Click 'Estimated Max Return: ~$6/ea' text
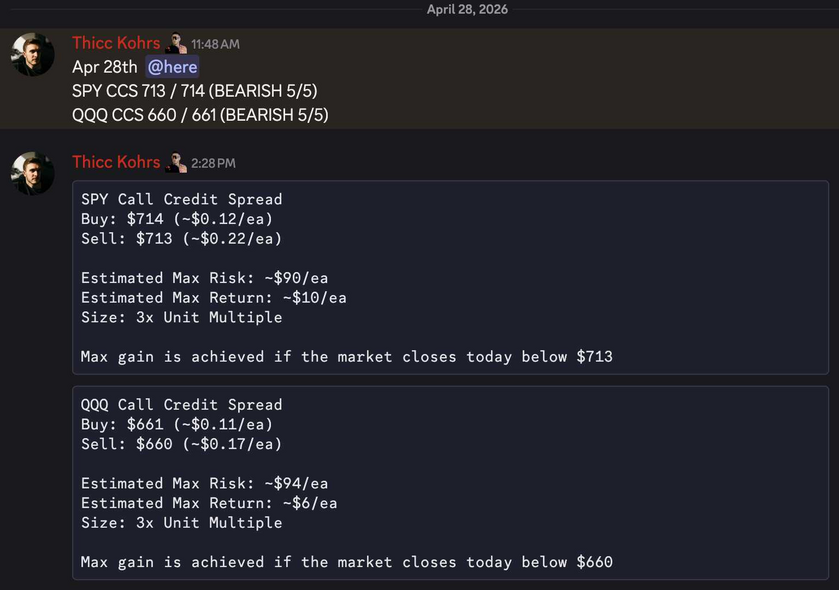The height and width of the screenshot is (590, 839). pyautogui.click(x=209, y=503)
